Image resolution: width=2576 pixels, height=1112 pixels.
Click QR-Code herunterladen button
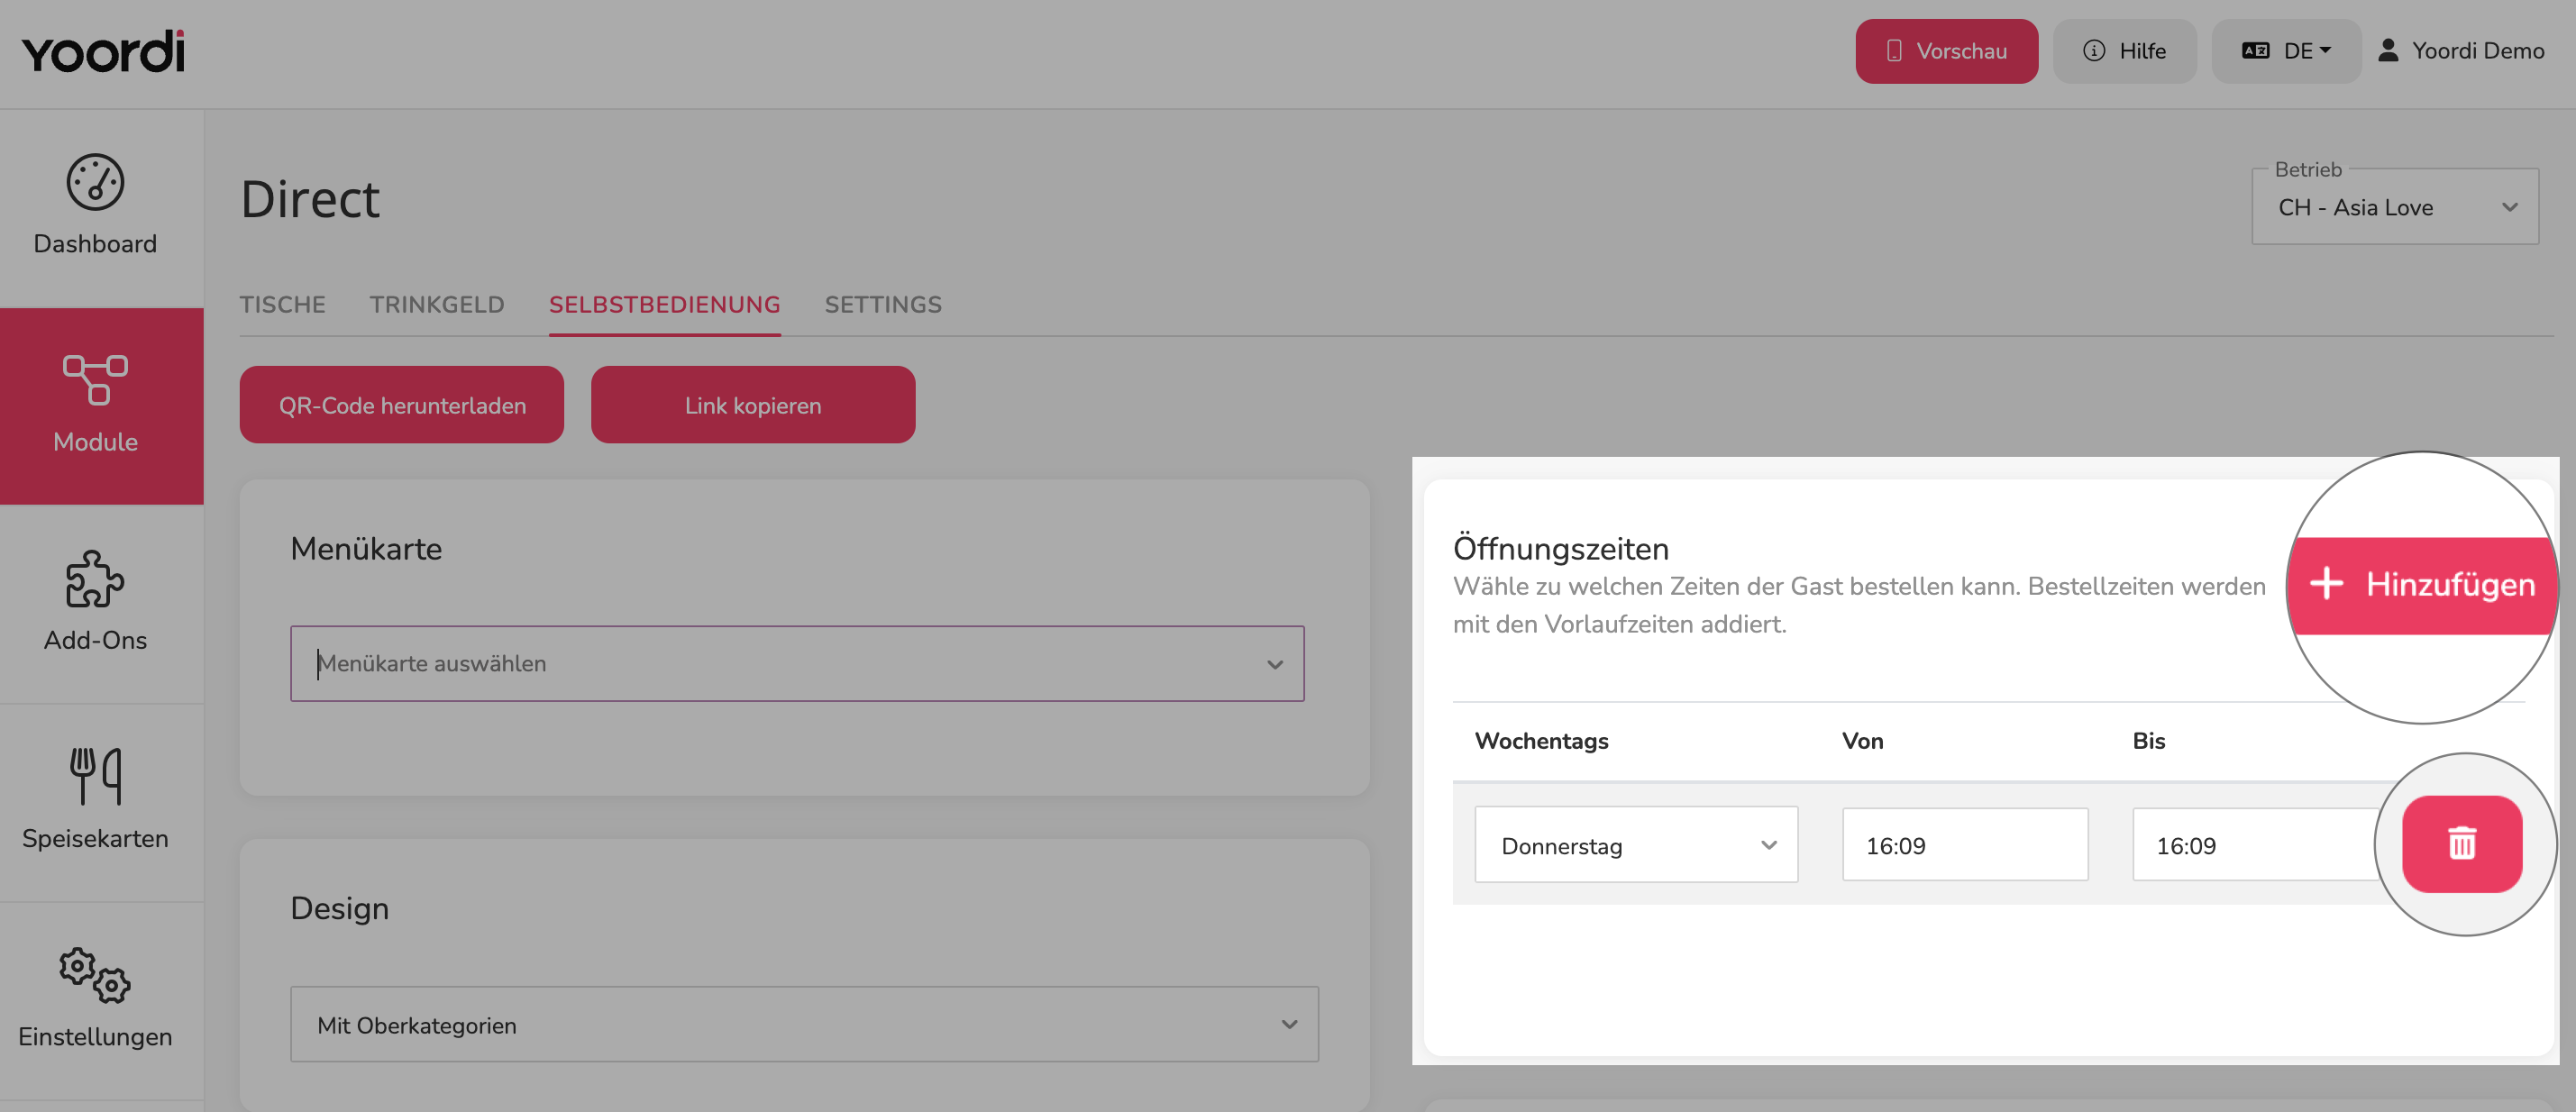pyautogui.click(x=402, y=405)
